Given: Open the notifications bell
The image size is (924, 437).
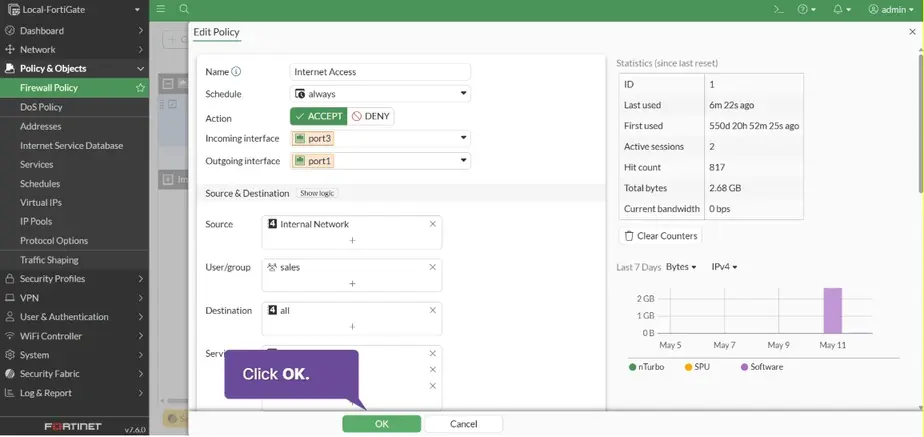Looking at the screenshot, I should pos(842,9).
